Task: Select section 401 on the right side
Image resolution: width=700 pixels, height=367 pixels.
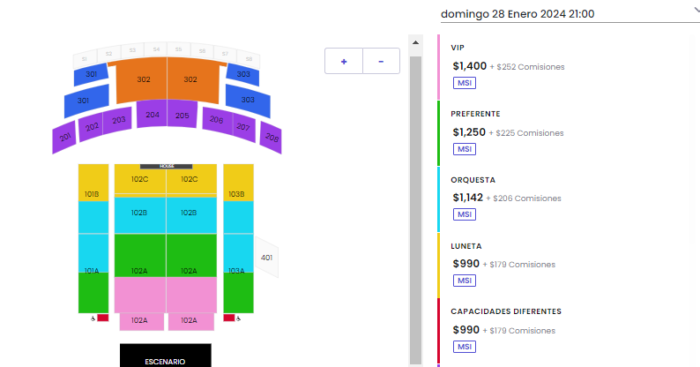Action: coord(267,258)
